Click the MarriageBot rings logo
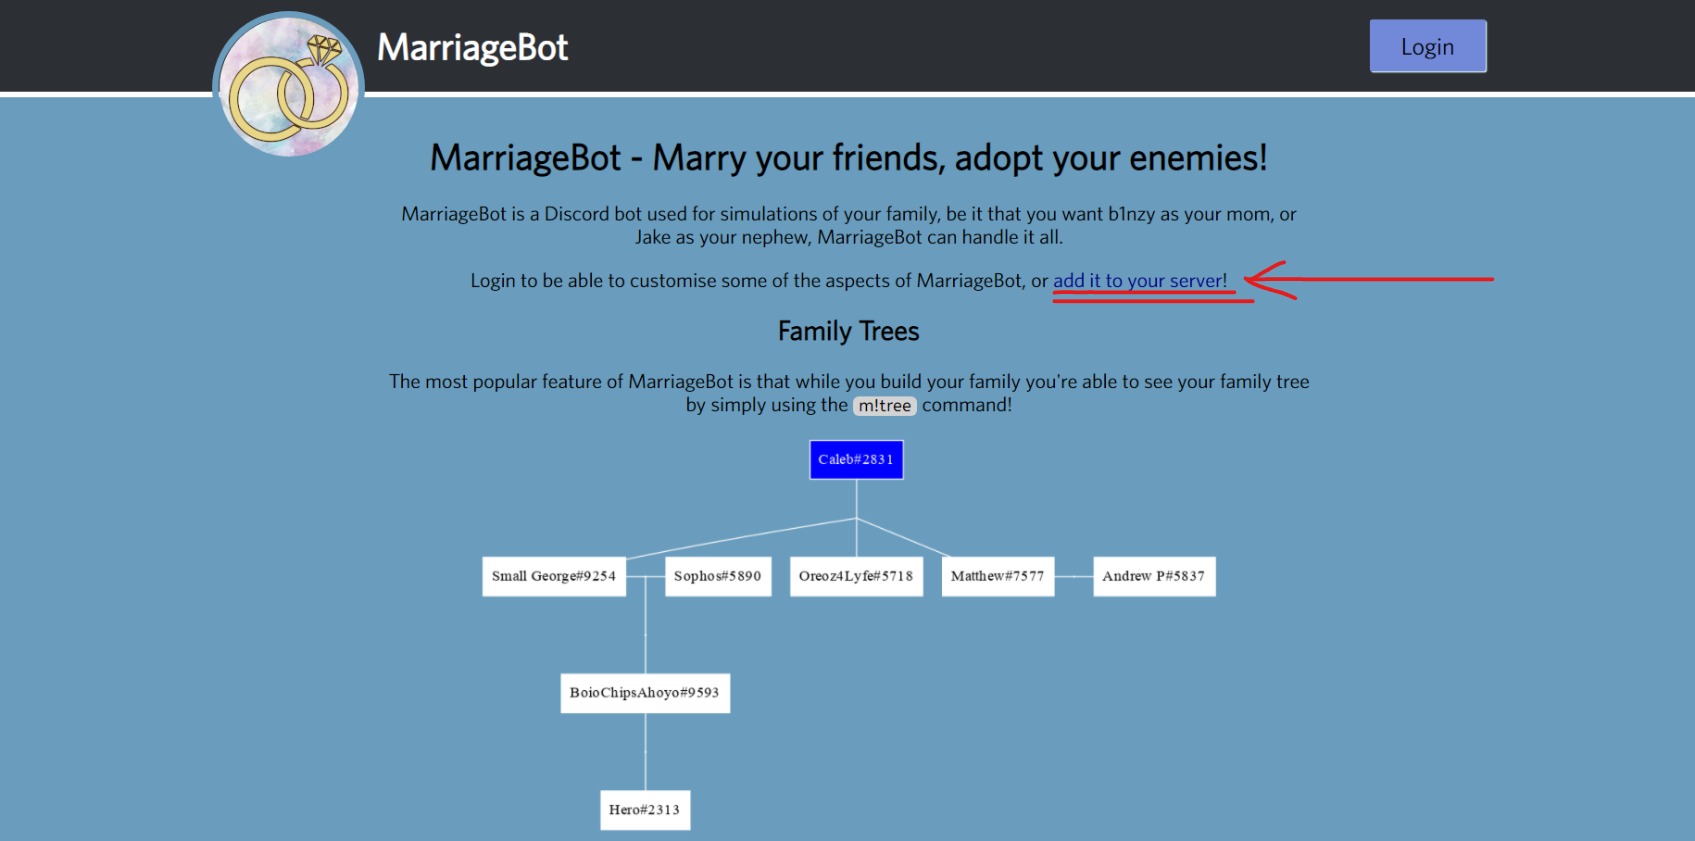The height and width of the screenshot is (841, 1695). (289, 86)
